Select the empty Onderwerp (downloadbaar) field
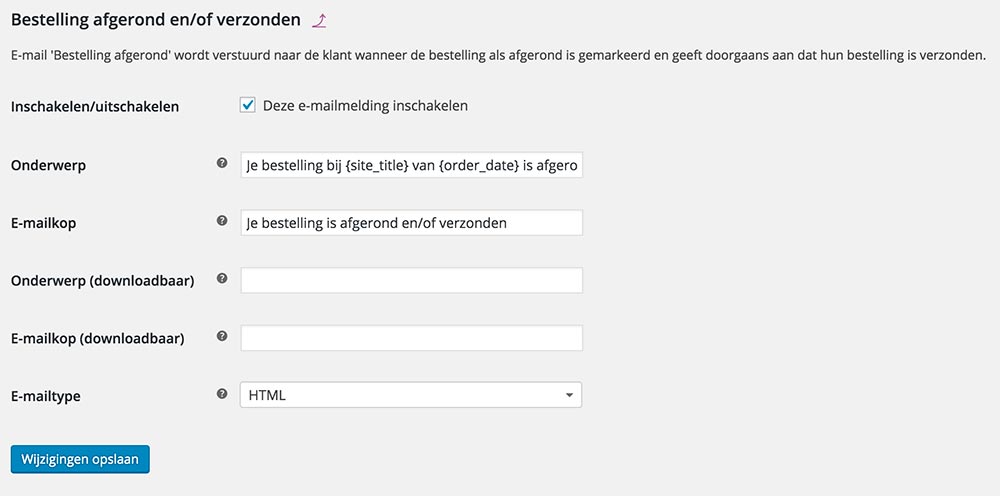This screenshot has height=496, width=1000. [411, 280]
